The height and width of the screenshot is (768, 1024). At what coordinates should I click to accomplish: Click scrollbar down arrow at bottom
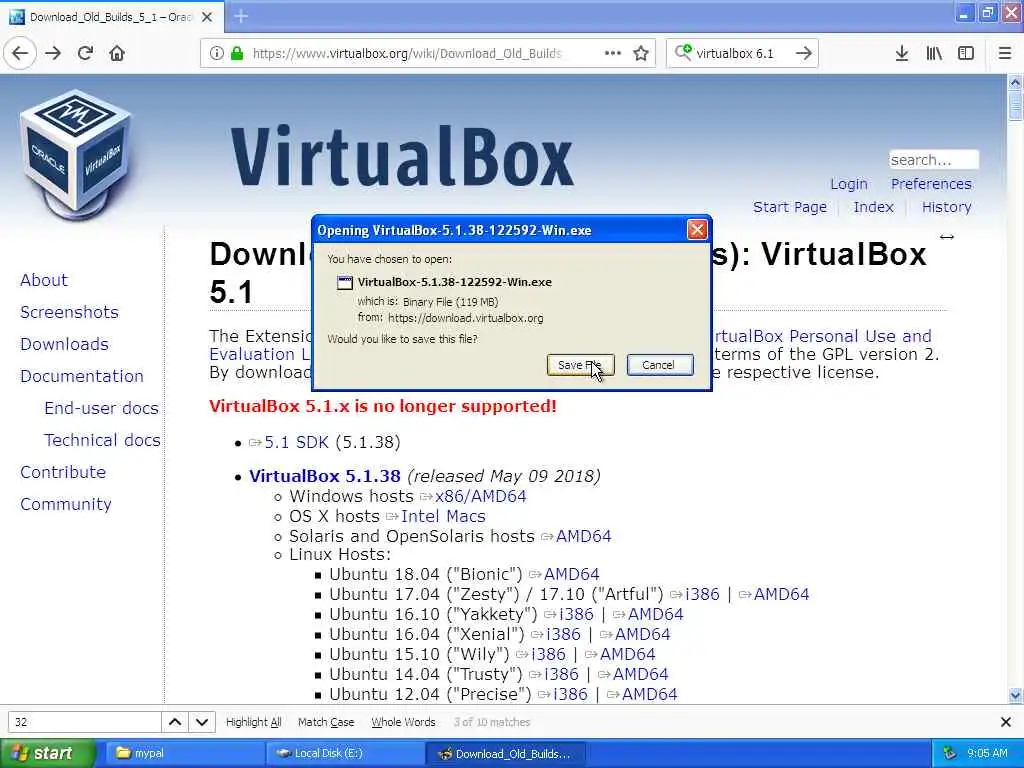click(x=1015, y=696)
